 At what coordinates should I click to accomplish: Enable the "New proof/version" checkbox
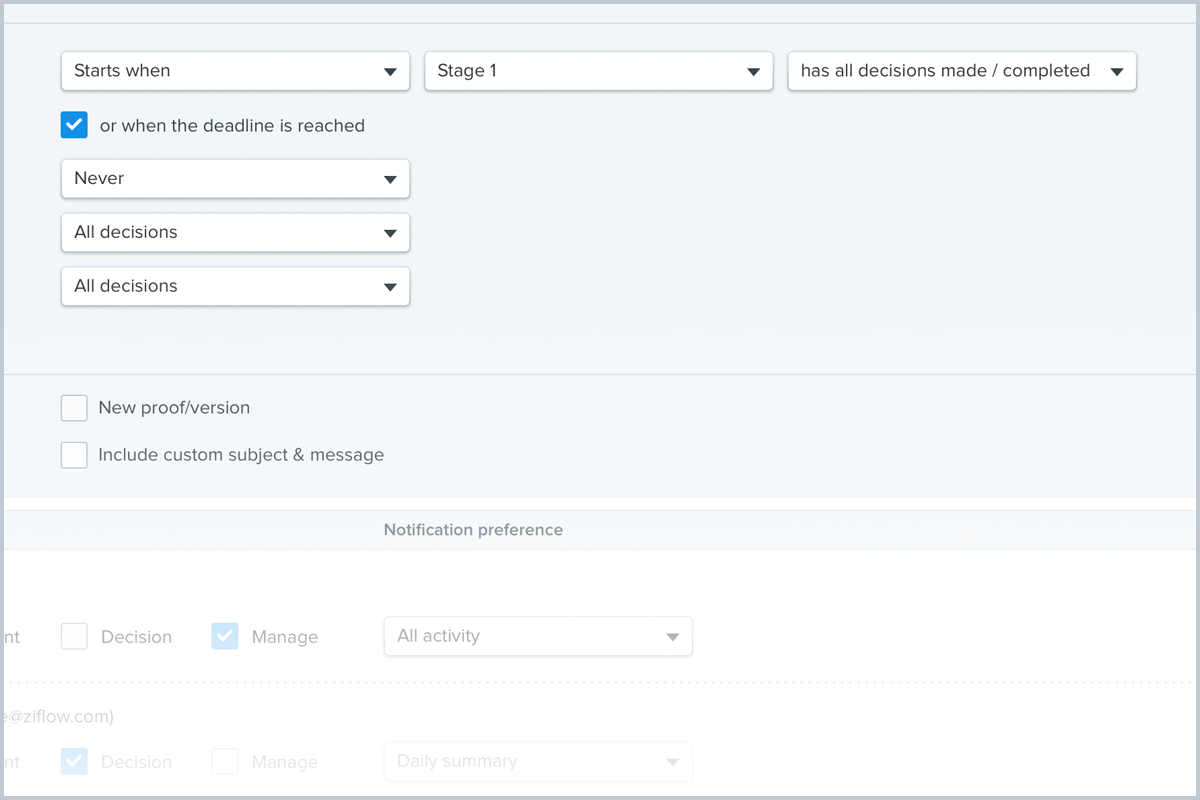pyautogui.click(x=74, y=407)
